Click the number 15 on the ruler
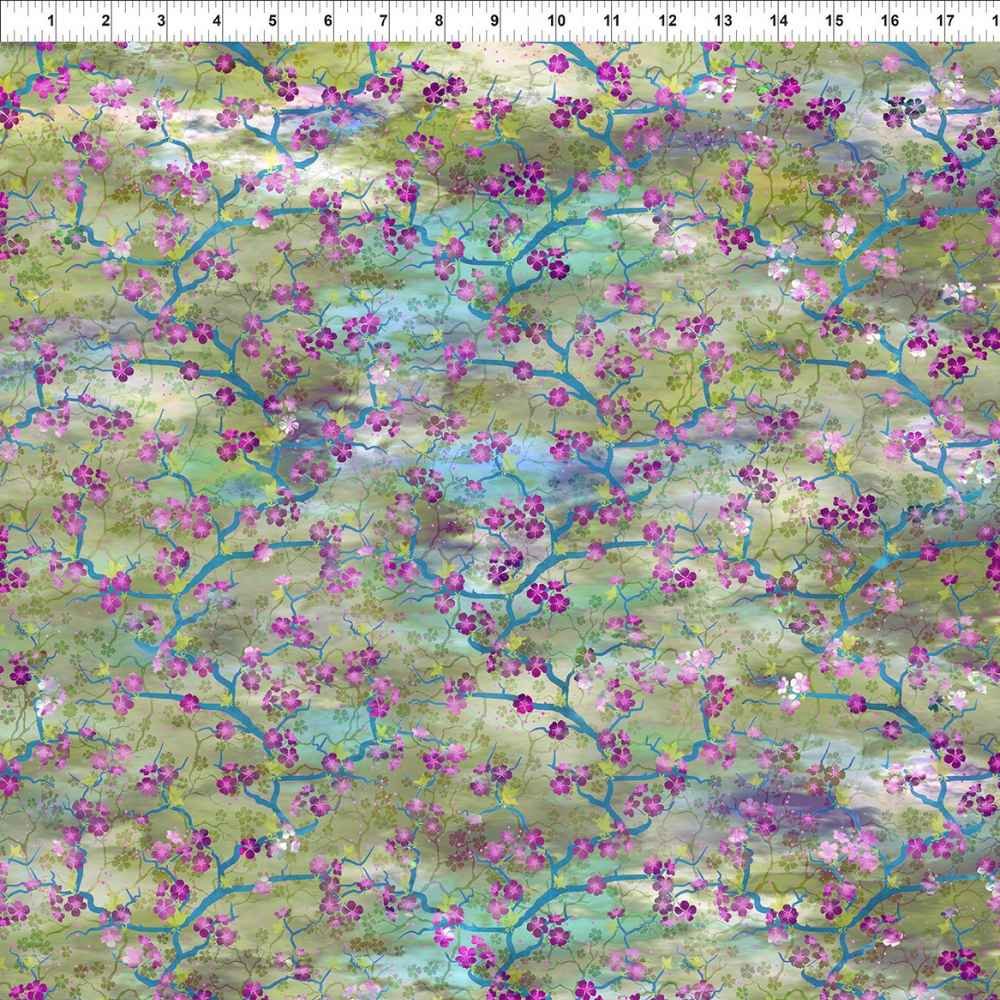The width and height of the screenshot is (1000, 1000). click(834, 20)
